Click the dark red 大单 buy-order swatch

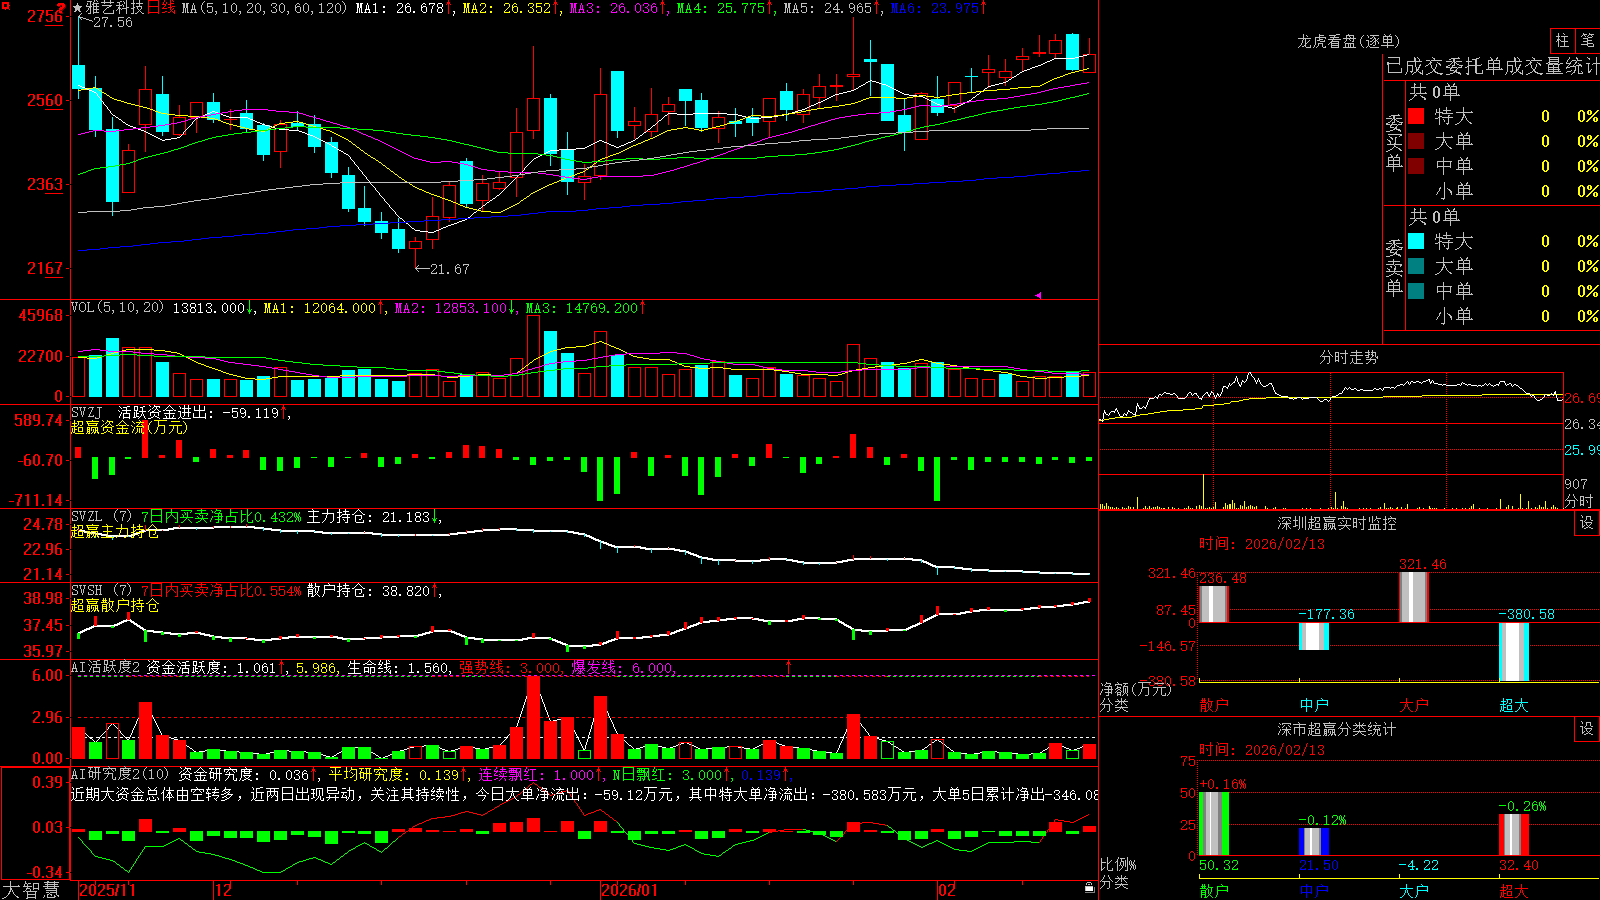tap(1416, 141)
